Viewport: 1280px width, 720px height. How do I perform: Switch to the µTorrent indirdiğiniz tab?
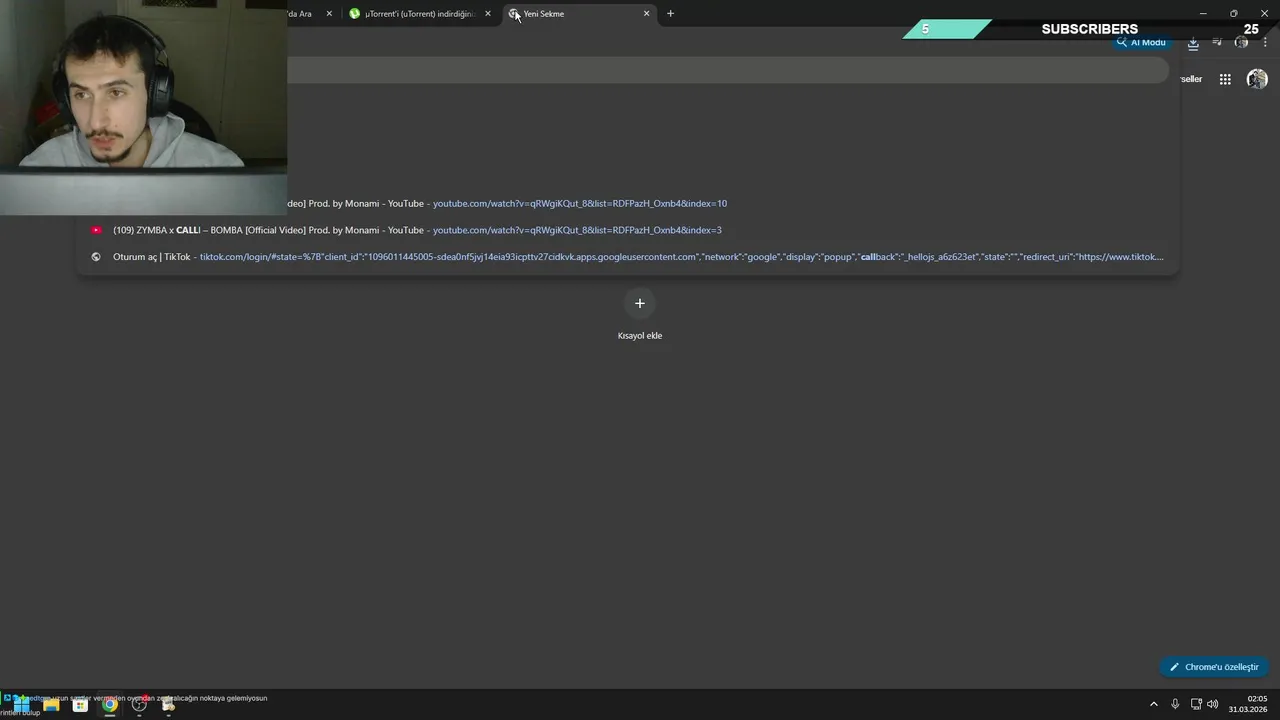[x=419, y=14]
